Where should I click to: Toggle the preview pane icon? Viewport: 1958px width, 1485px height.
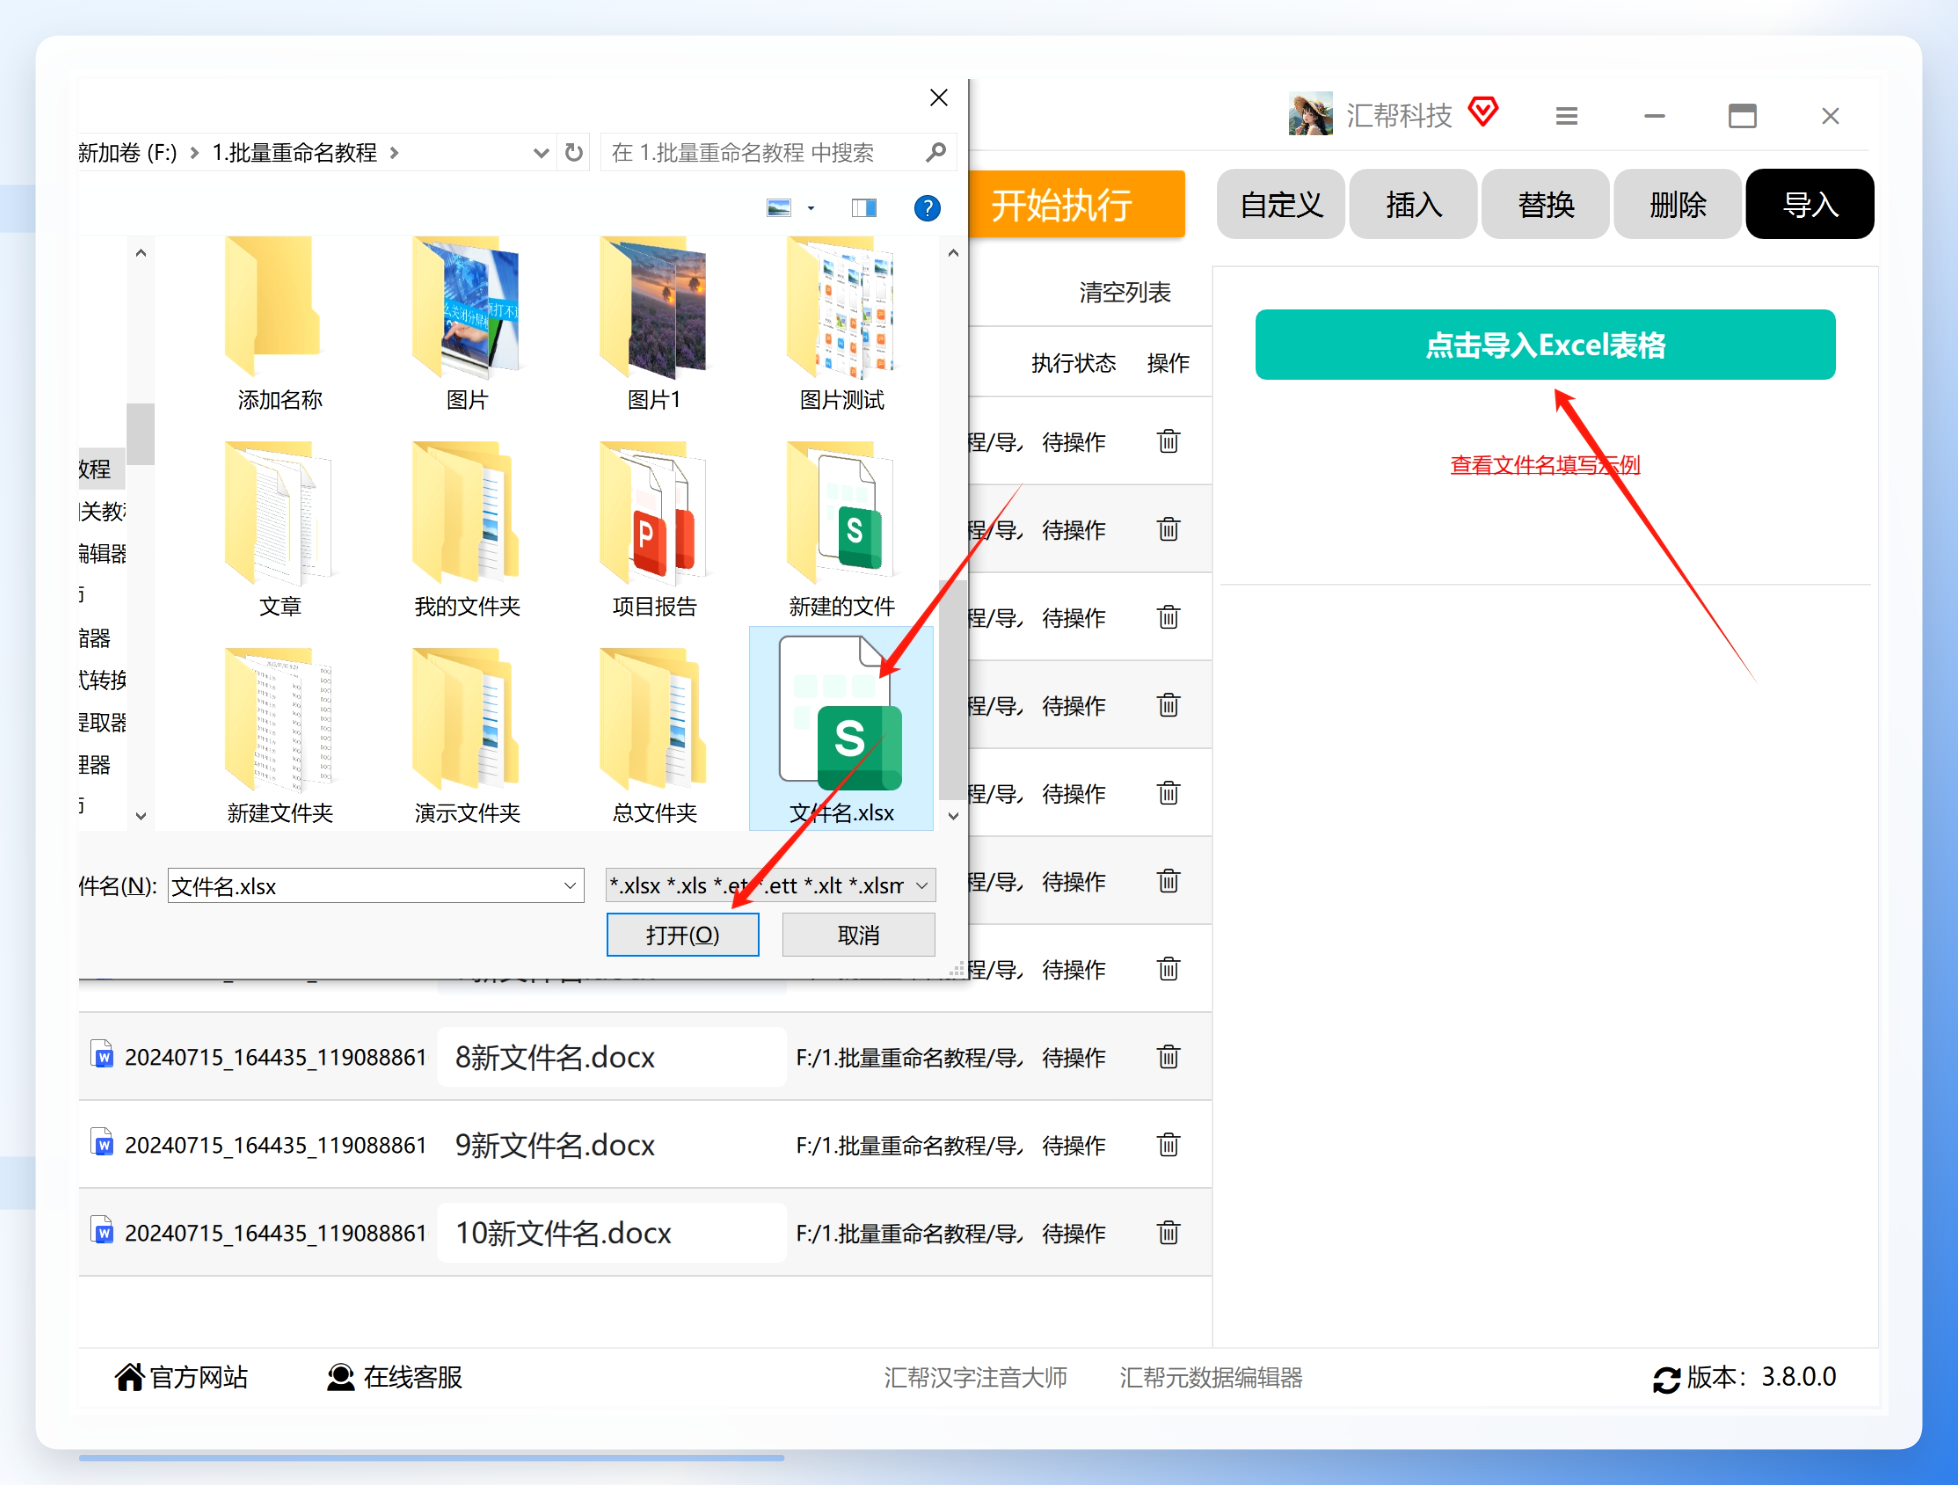click(864, 208)
